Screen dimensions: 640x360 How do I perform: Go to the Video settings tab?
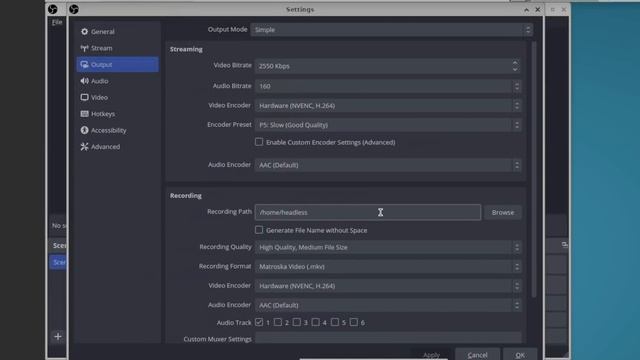pyautogui.click(x=118, y=97)
